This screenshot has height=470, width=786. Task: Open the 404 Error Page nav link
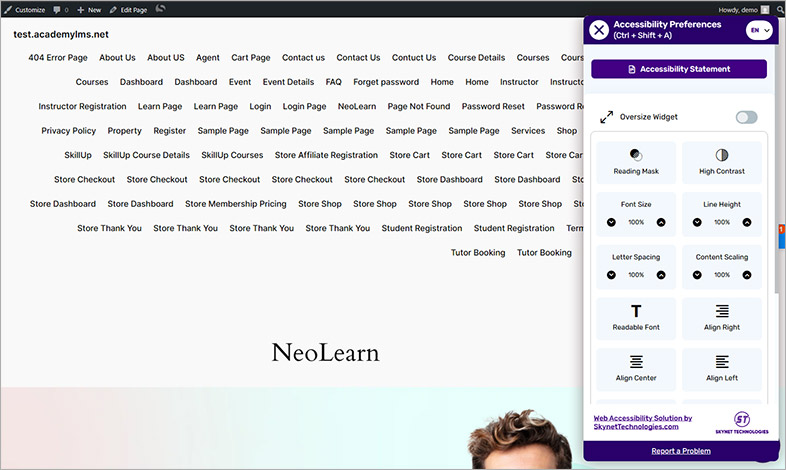[x=58, y=58]
